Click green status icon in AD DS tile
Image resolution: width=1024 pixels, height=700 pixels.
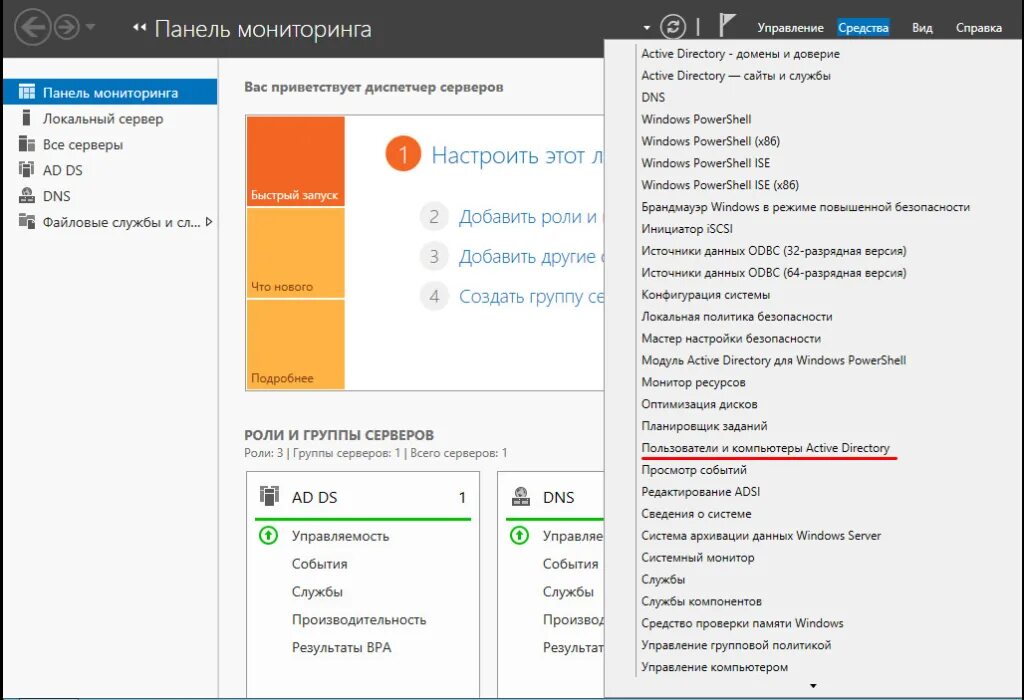(x=268, y=535)
